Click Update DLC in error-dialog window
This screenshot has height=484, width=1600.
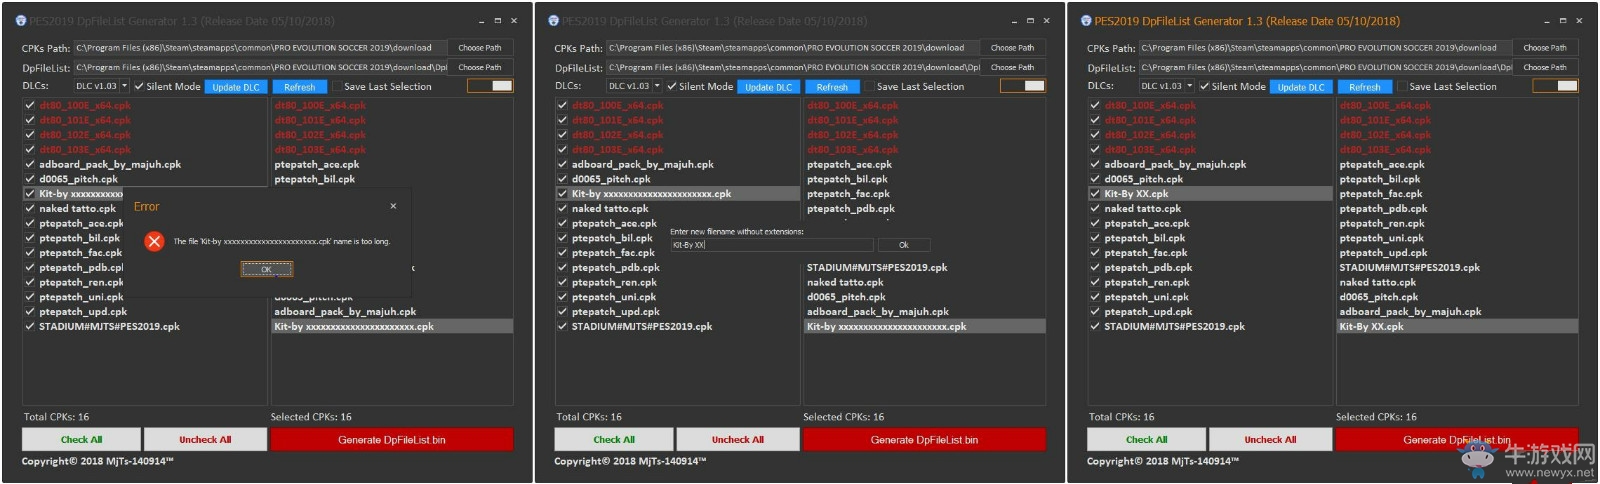tap(236, 87)
